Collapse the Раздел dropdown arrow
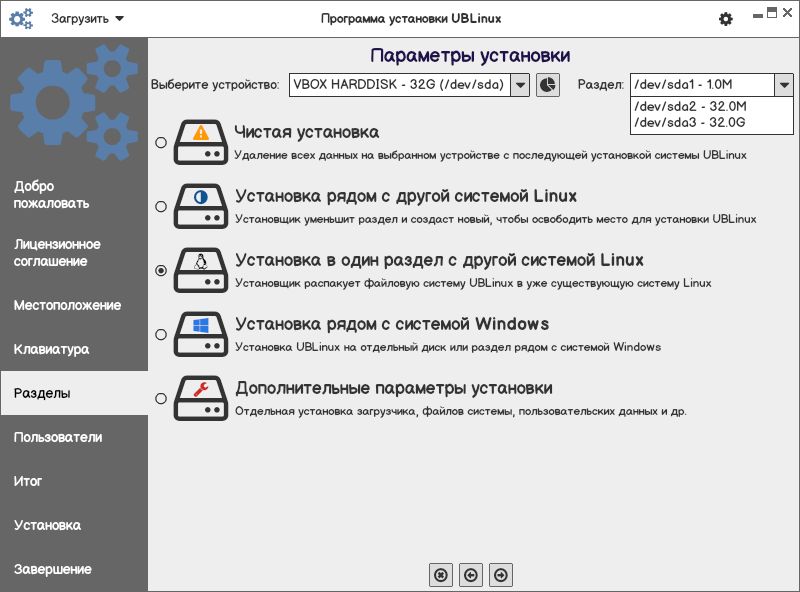Screen dimensions: 800x592 [784, 85]
